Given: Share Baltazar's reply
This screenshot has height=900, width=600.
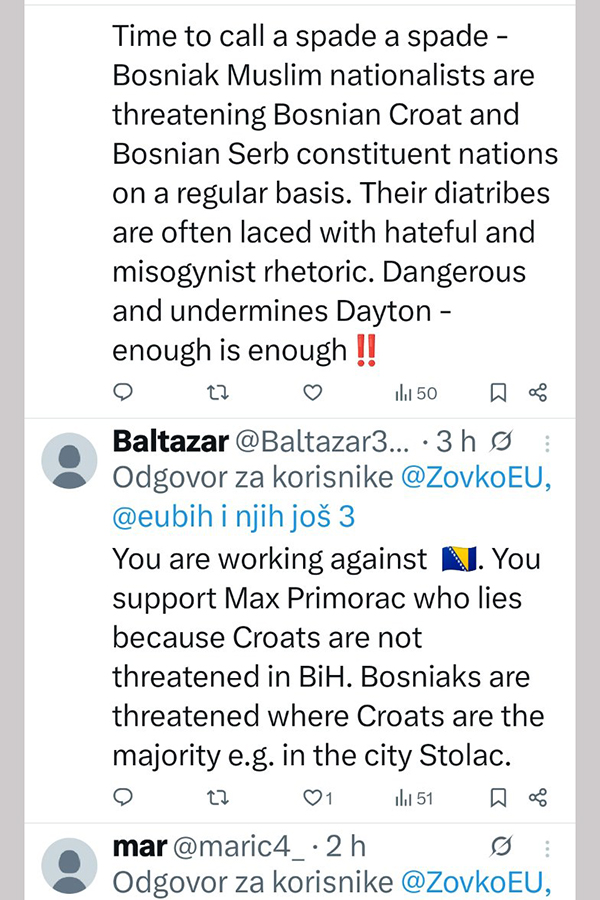Looking at the screenshot, I should (538, 797).
